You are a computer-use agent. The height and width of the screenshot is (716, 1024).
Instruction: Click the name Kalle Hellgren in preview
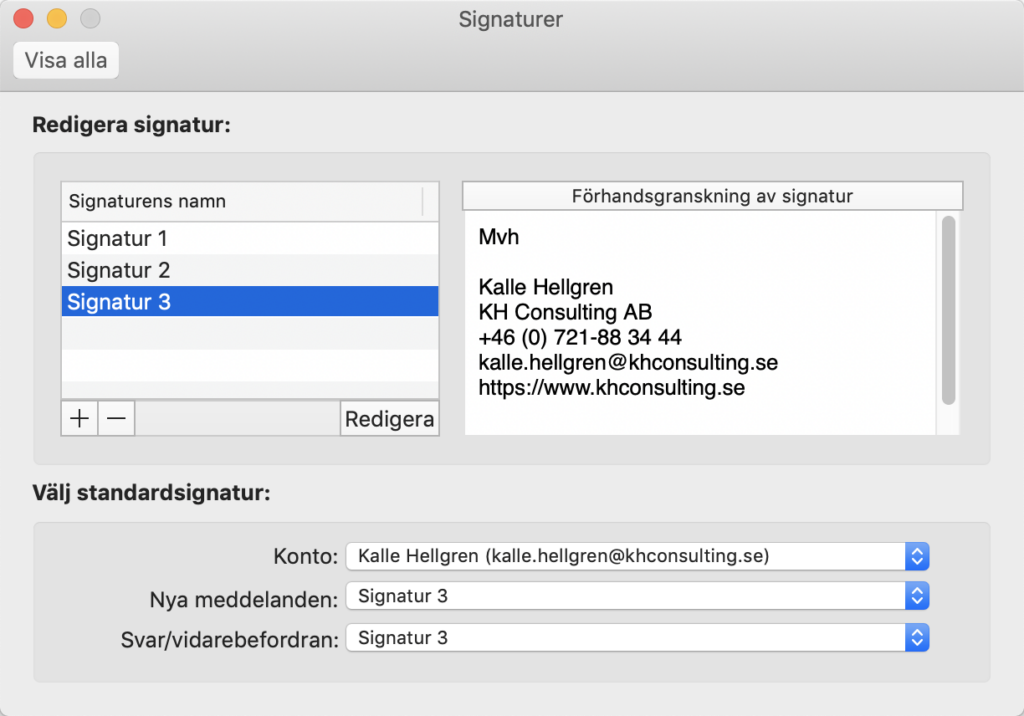pos(546,287)
